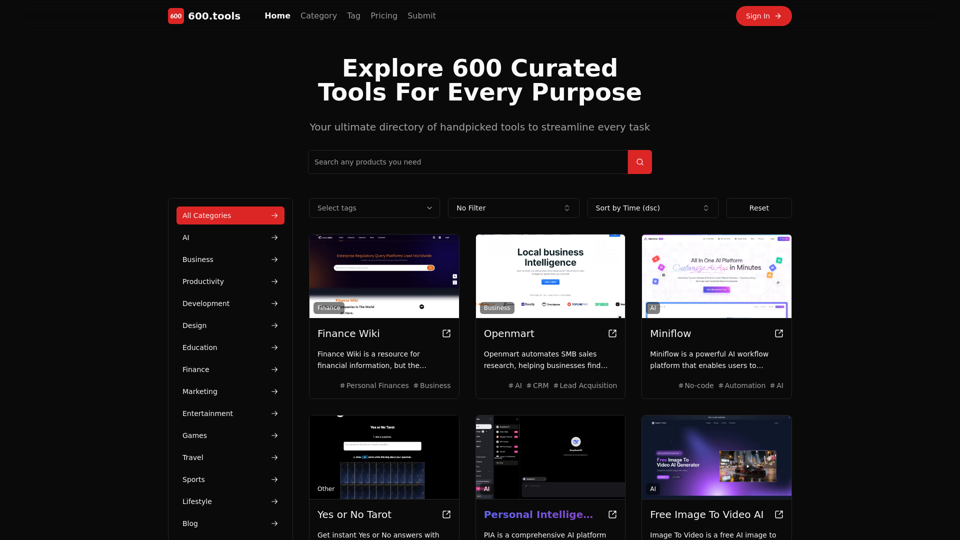Click the 600.tools brand name
960x540 pixels.
pyautogui.click(x=214, y=16)
